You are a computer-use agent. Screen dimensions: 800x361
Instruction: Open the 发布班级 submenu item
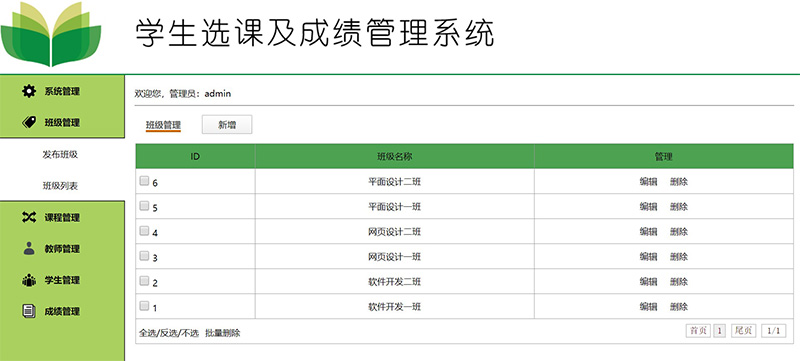tap(60, 154)
